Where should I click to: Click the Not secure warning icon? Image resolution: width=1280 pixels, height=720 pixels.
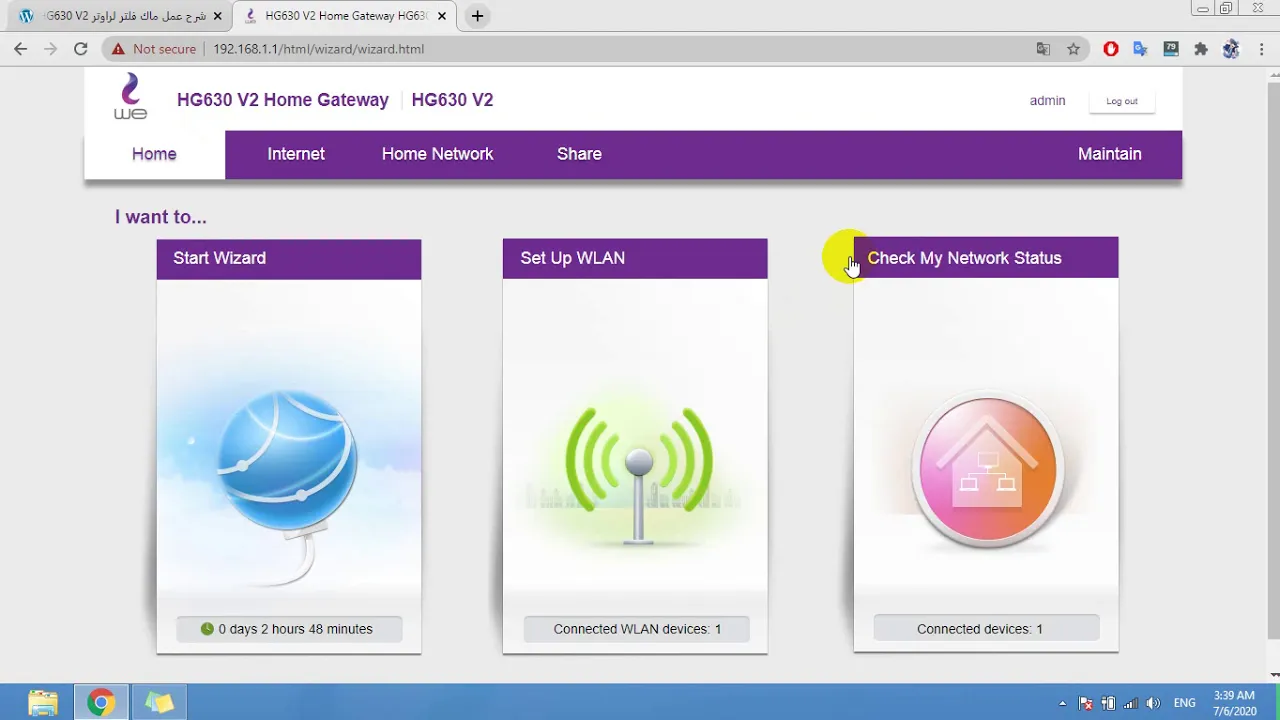point(118,49)
